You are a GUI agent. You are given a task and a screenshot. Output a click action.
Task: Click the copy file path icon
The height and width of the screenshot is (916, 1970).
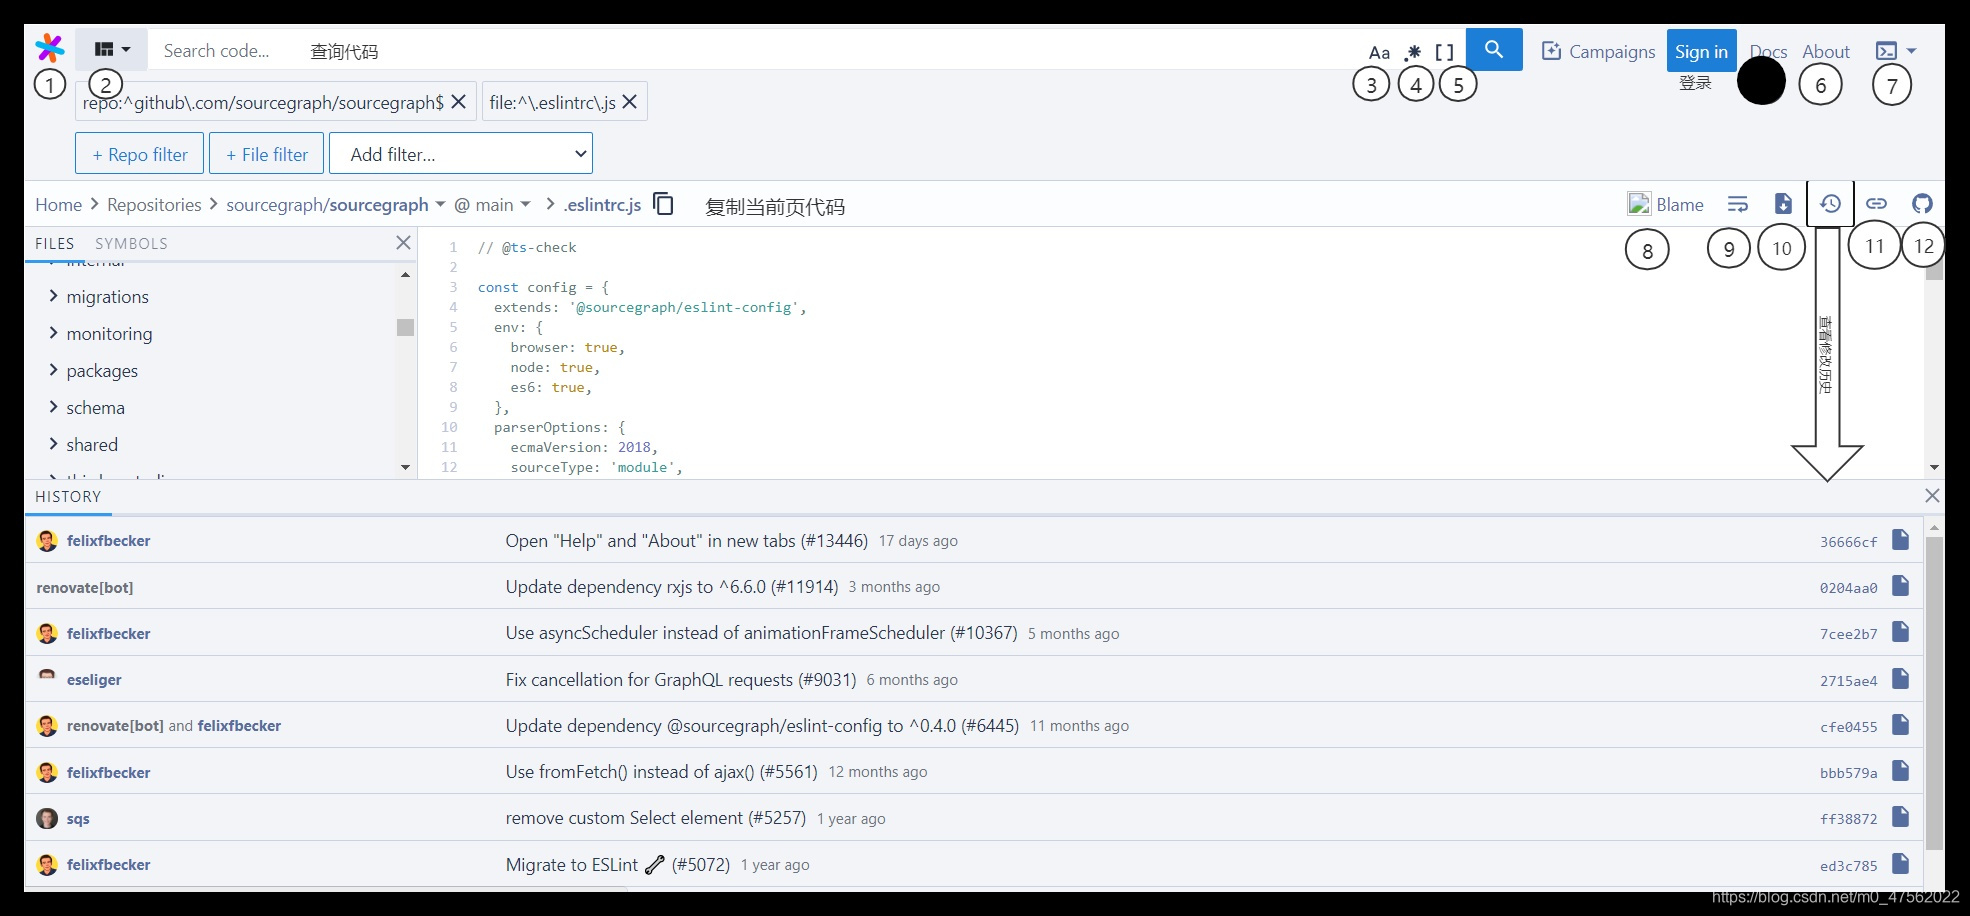(x=663, y=203)
